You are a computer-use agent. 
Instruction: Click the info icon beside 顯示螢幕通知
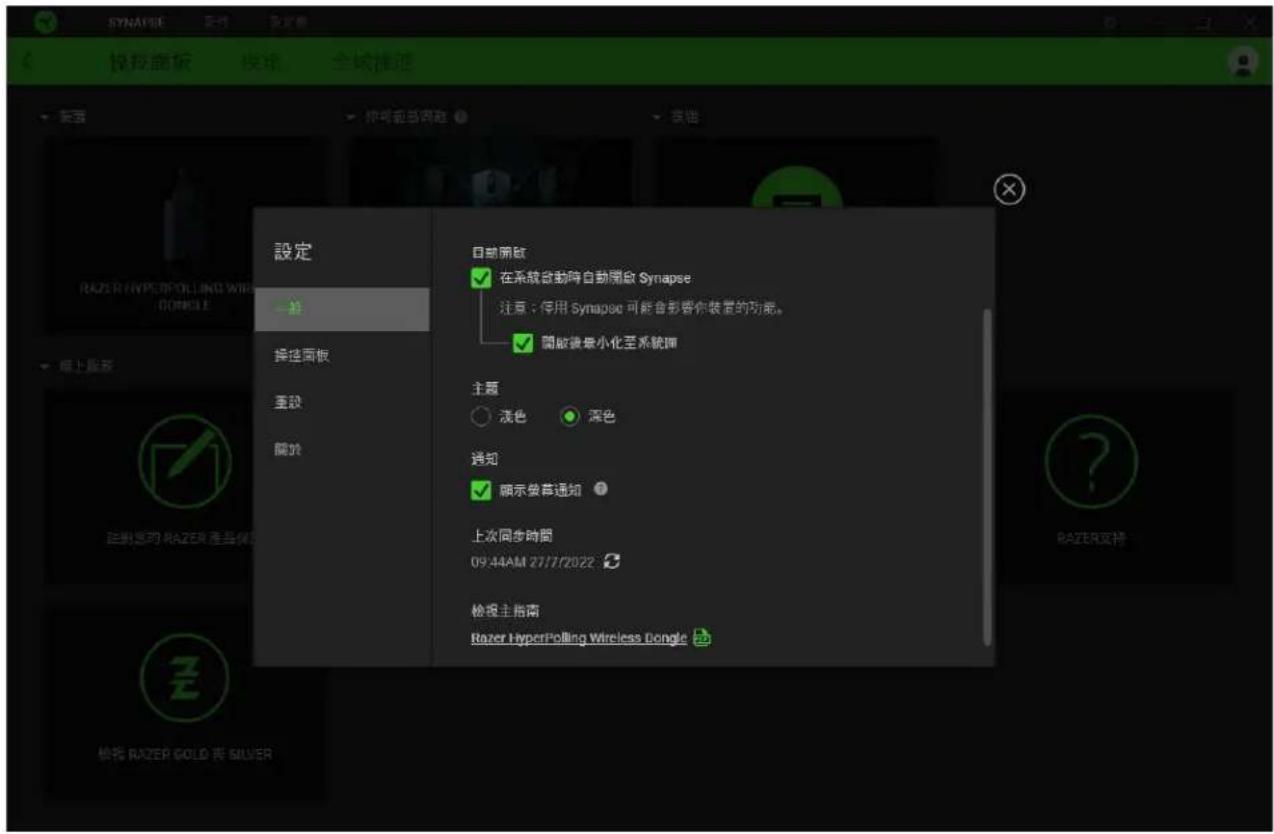601,489
